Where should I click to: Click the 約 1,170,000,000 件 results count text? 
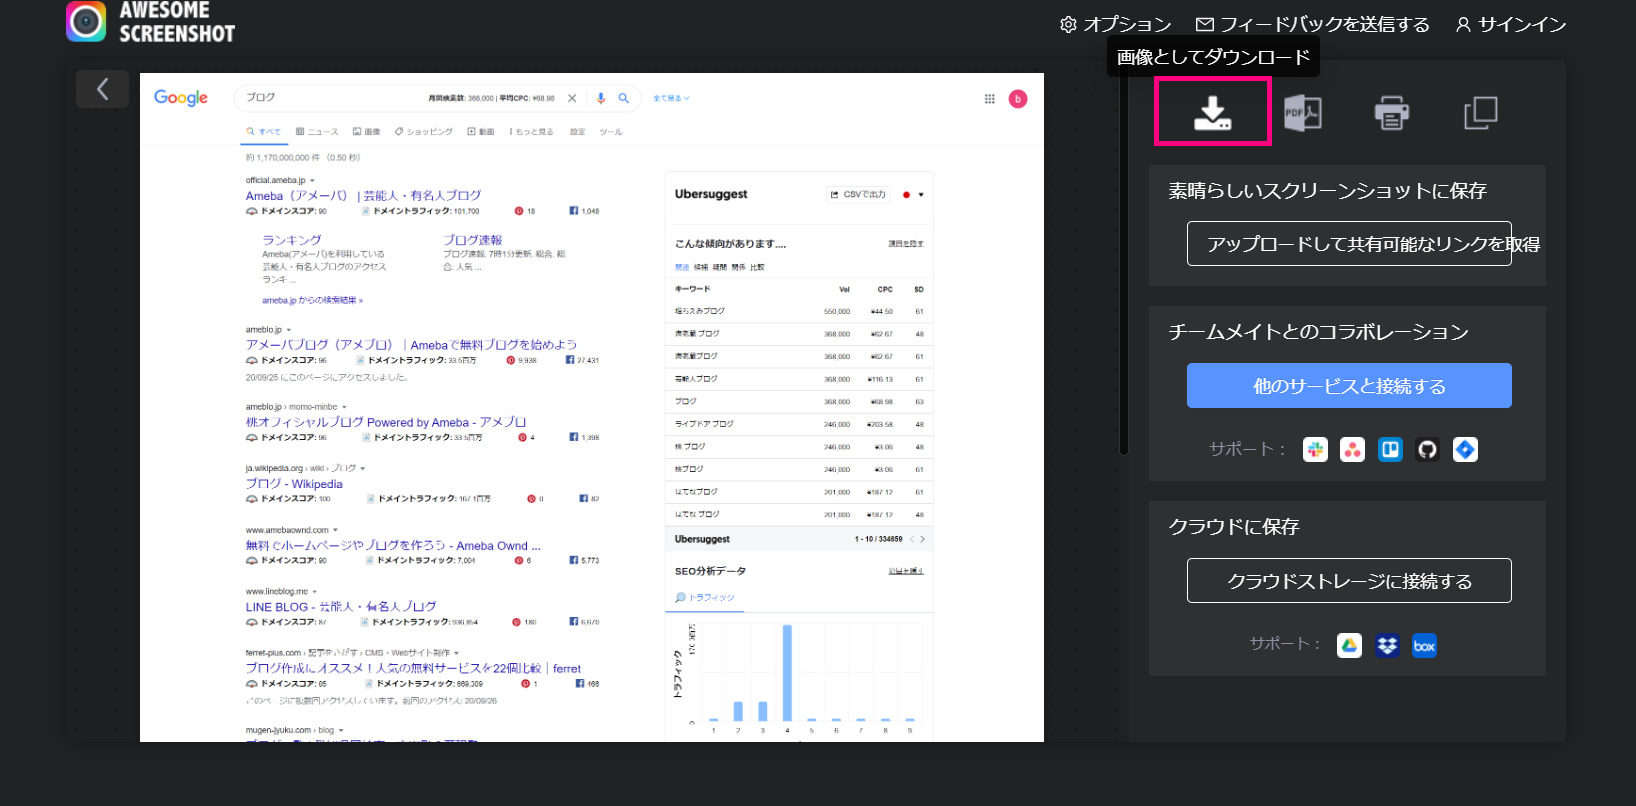point(302,158)
